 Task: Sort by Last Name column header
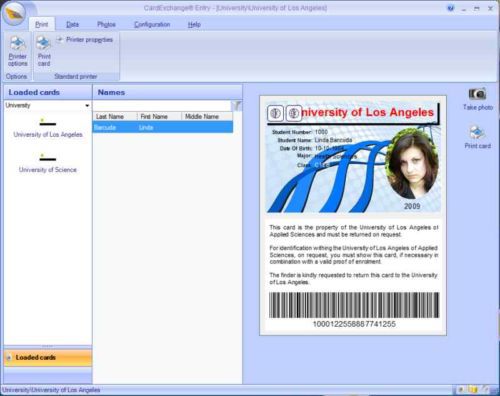[x=115, y=116]
